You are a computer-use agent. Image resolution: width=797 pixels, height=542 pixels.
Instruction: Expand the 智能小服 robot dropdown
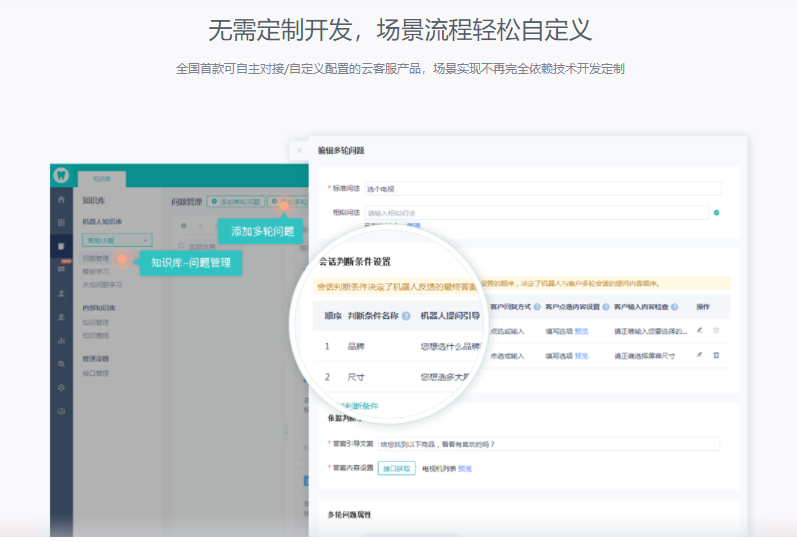(x=116, y=240)
